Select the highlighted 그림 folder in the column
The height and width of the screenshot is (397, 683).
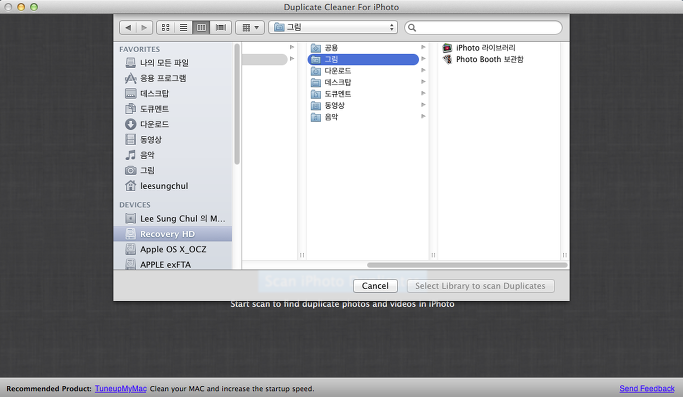(363, 59)
